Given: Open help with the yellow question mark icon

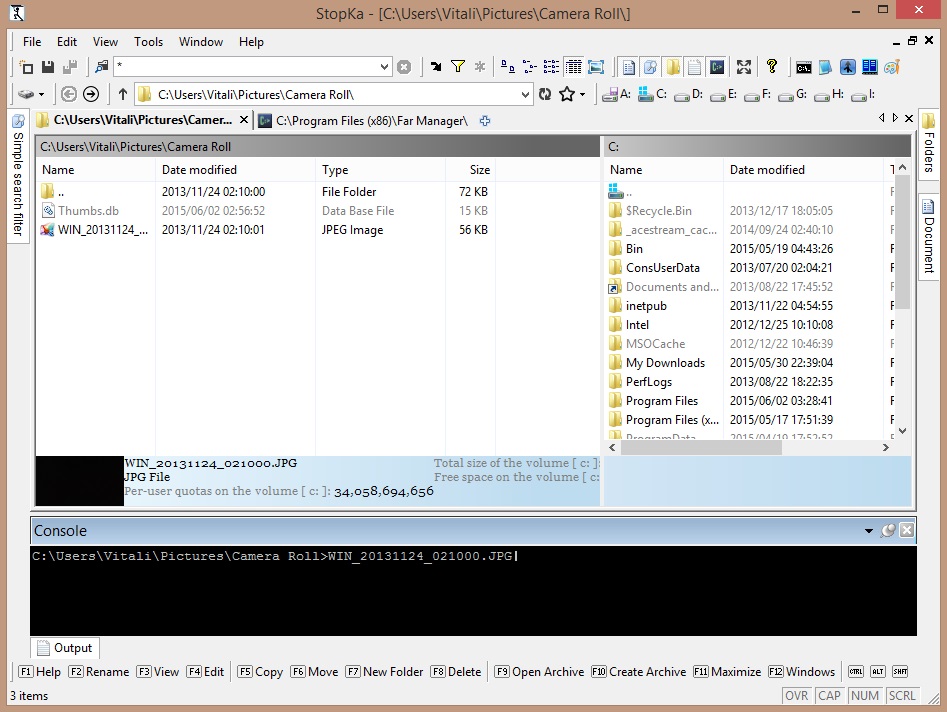Looking at the screenshot, I should coord(771,66).
